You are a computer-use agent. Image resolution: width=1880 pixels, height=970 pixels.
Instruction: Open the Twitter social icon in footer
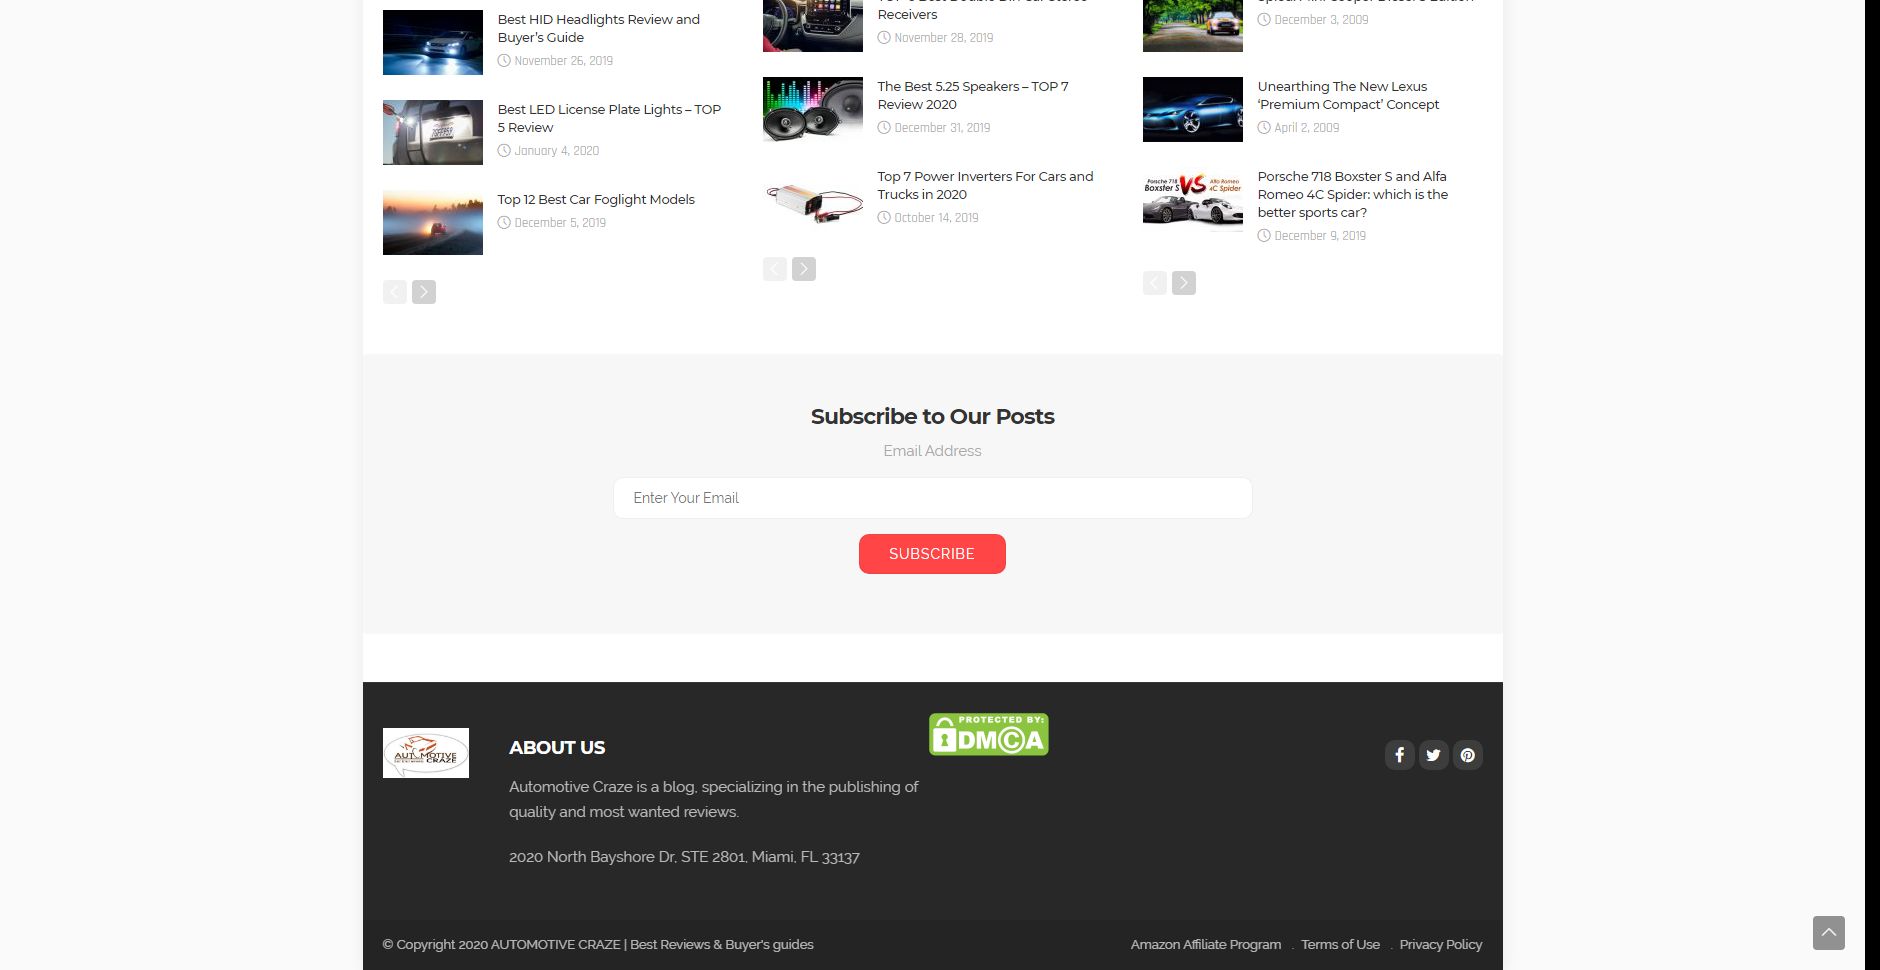point(1433,755)
